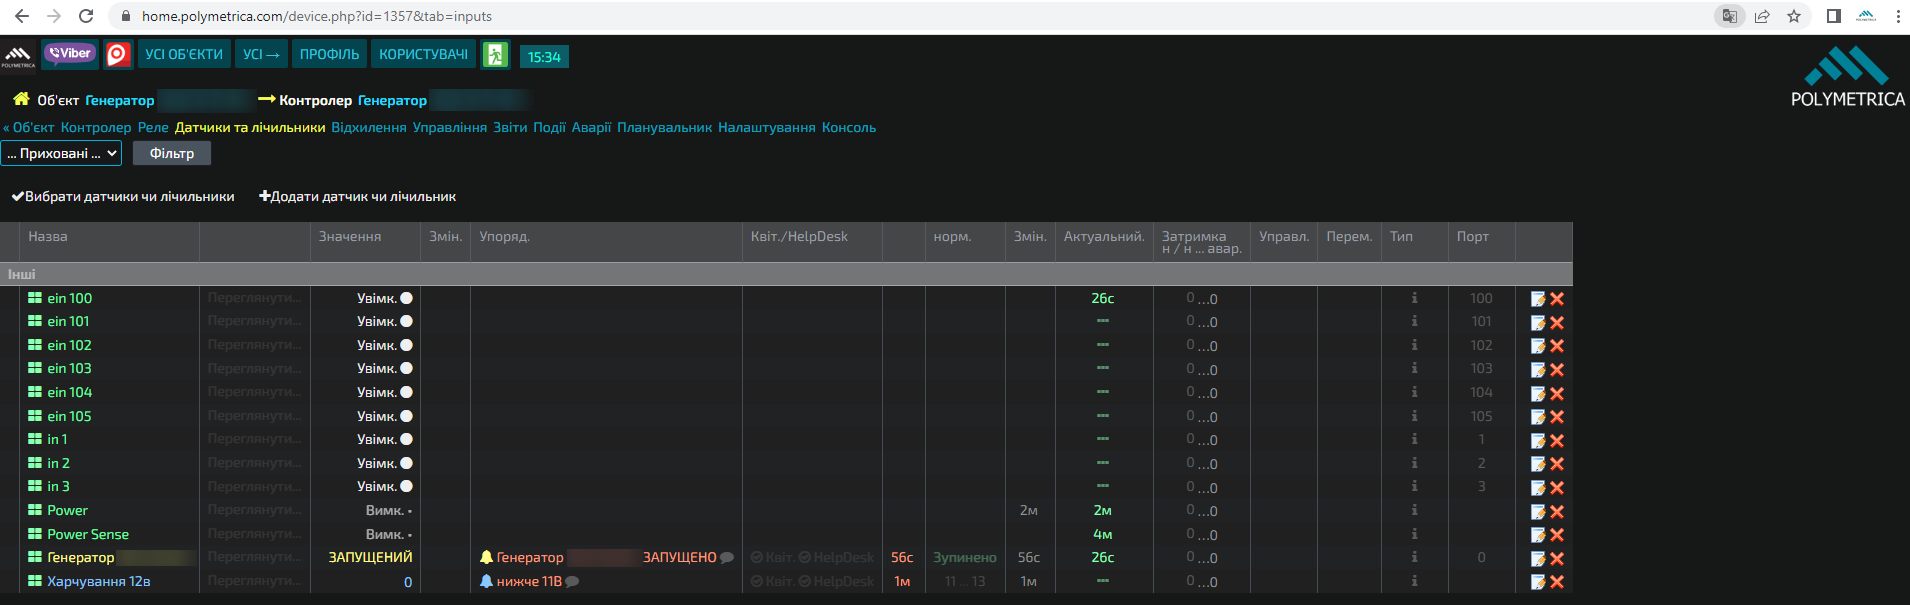Open the comment bubble beside нижче 11В

(572, 581)
